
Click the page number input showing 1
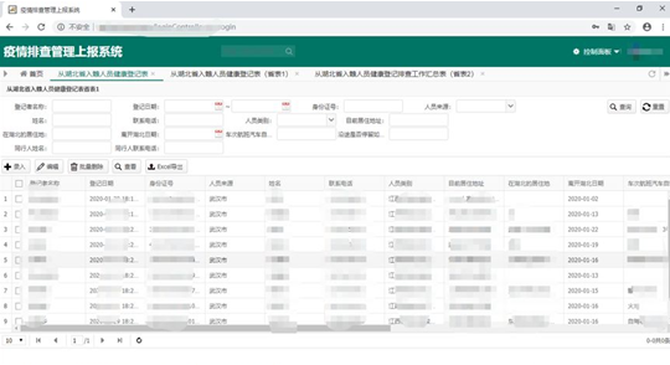click(75, 341)
